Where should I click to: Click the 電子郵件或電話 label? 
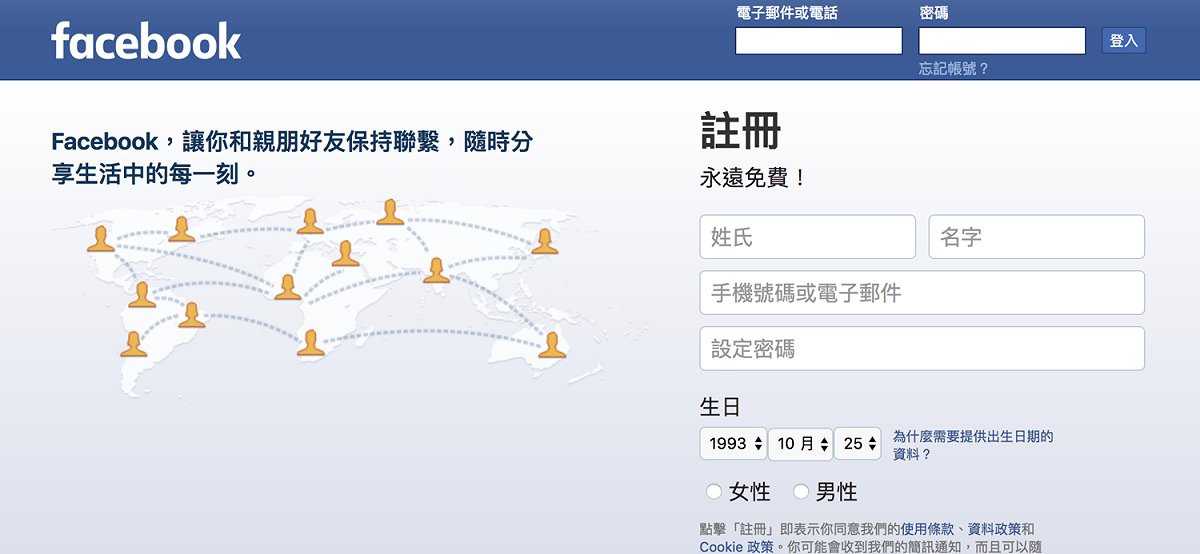[786, 13]
